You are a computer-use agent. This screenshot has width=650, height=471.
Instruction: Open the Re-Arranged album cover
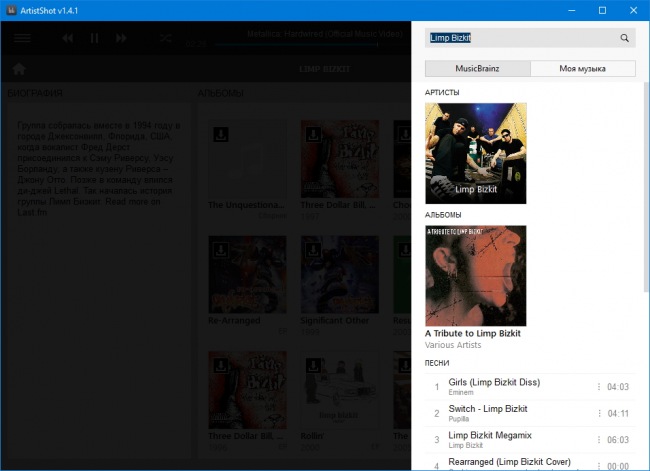247,274
